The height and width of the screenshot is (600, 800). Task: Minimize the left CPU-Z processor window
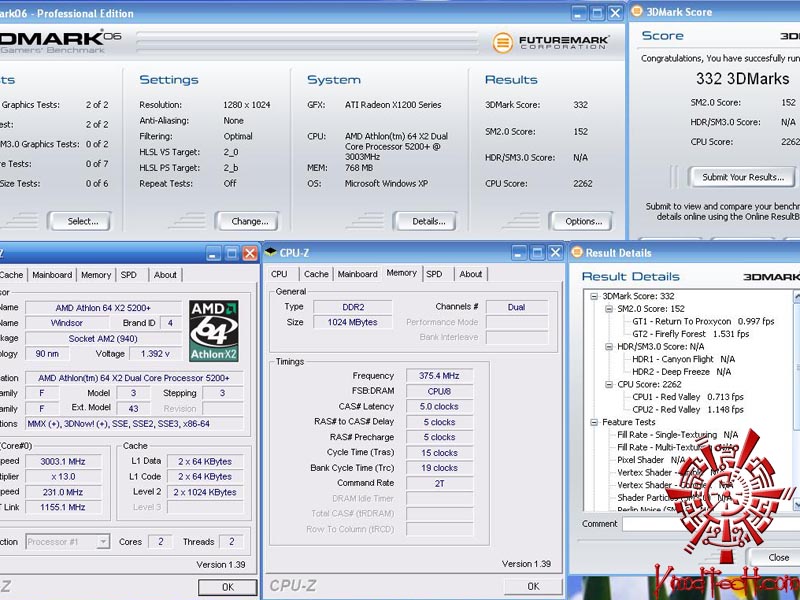click(214, 253)
